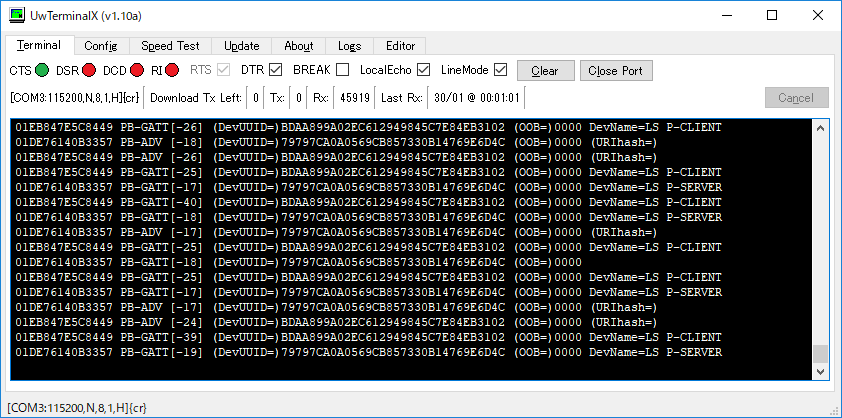Switch to the Update tab
Image resolution: width=842 pixels, height=418 pixels.
point(242,46)
